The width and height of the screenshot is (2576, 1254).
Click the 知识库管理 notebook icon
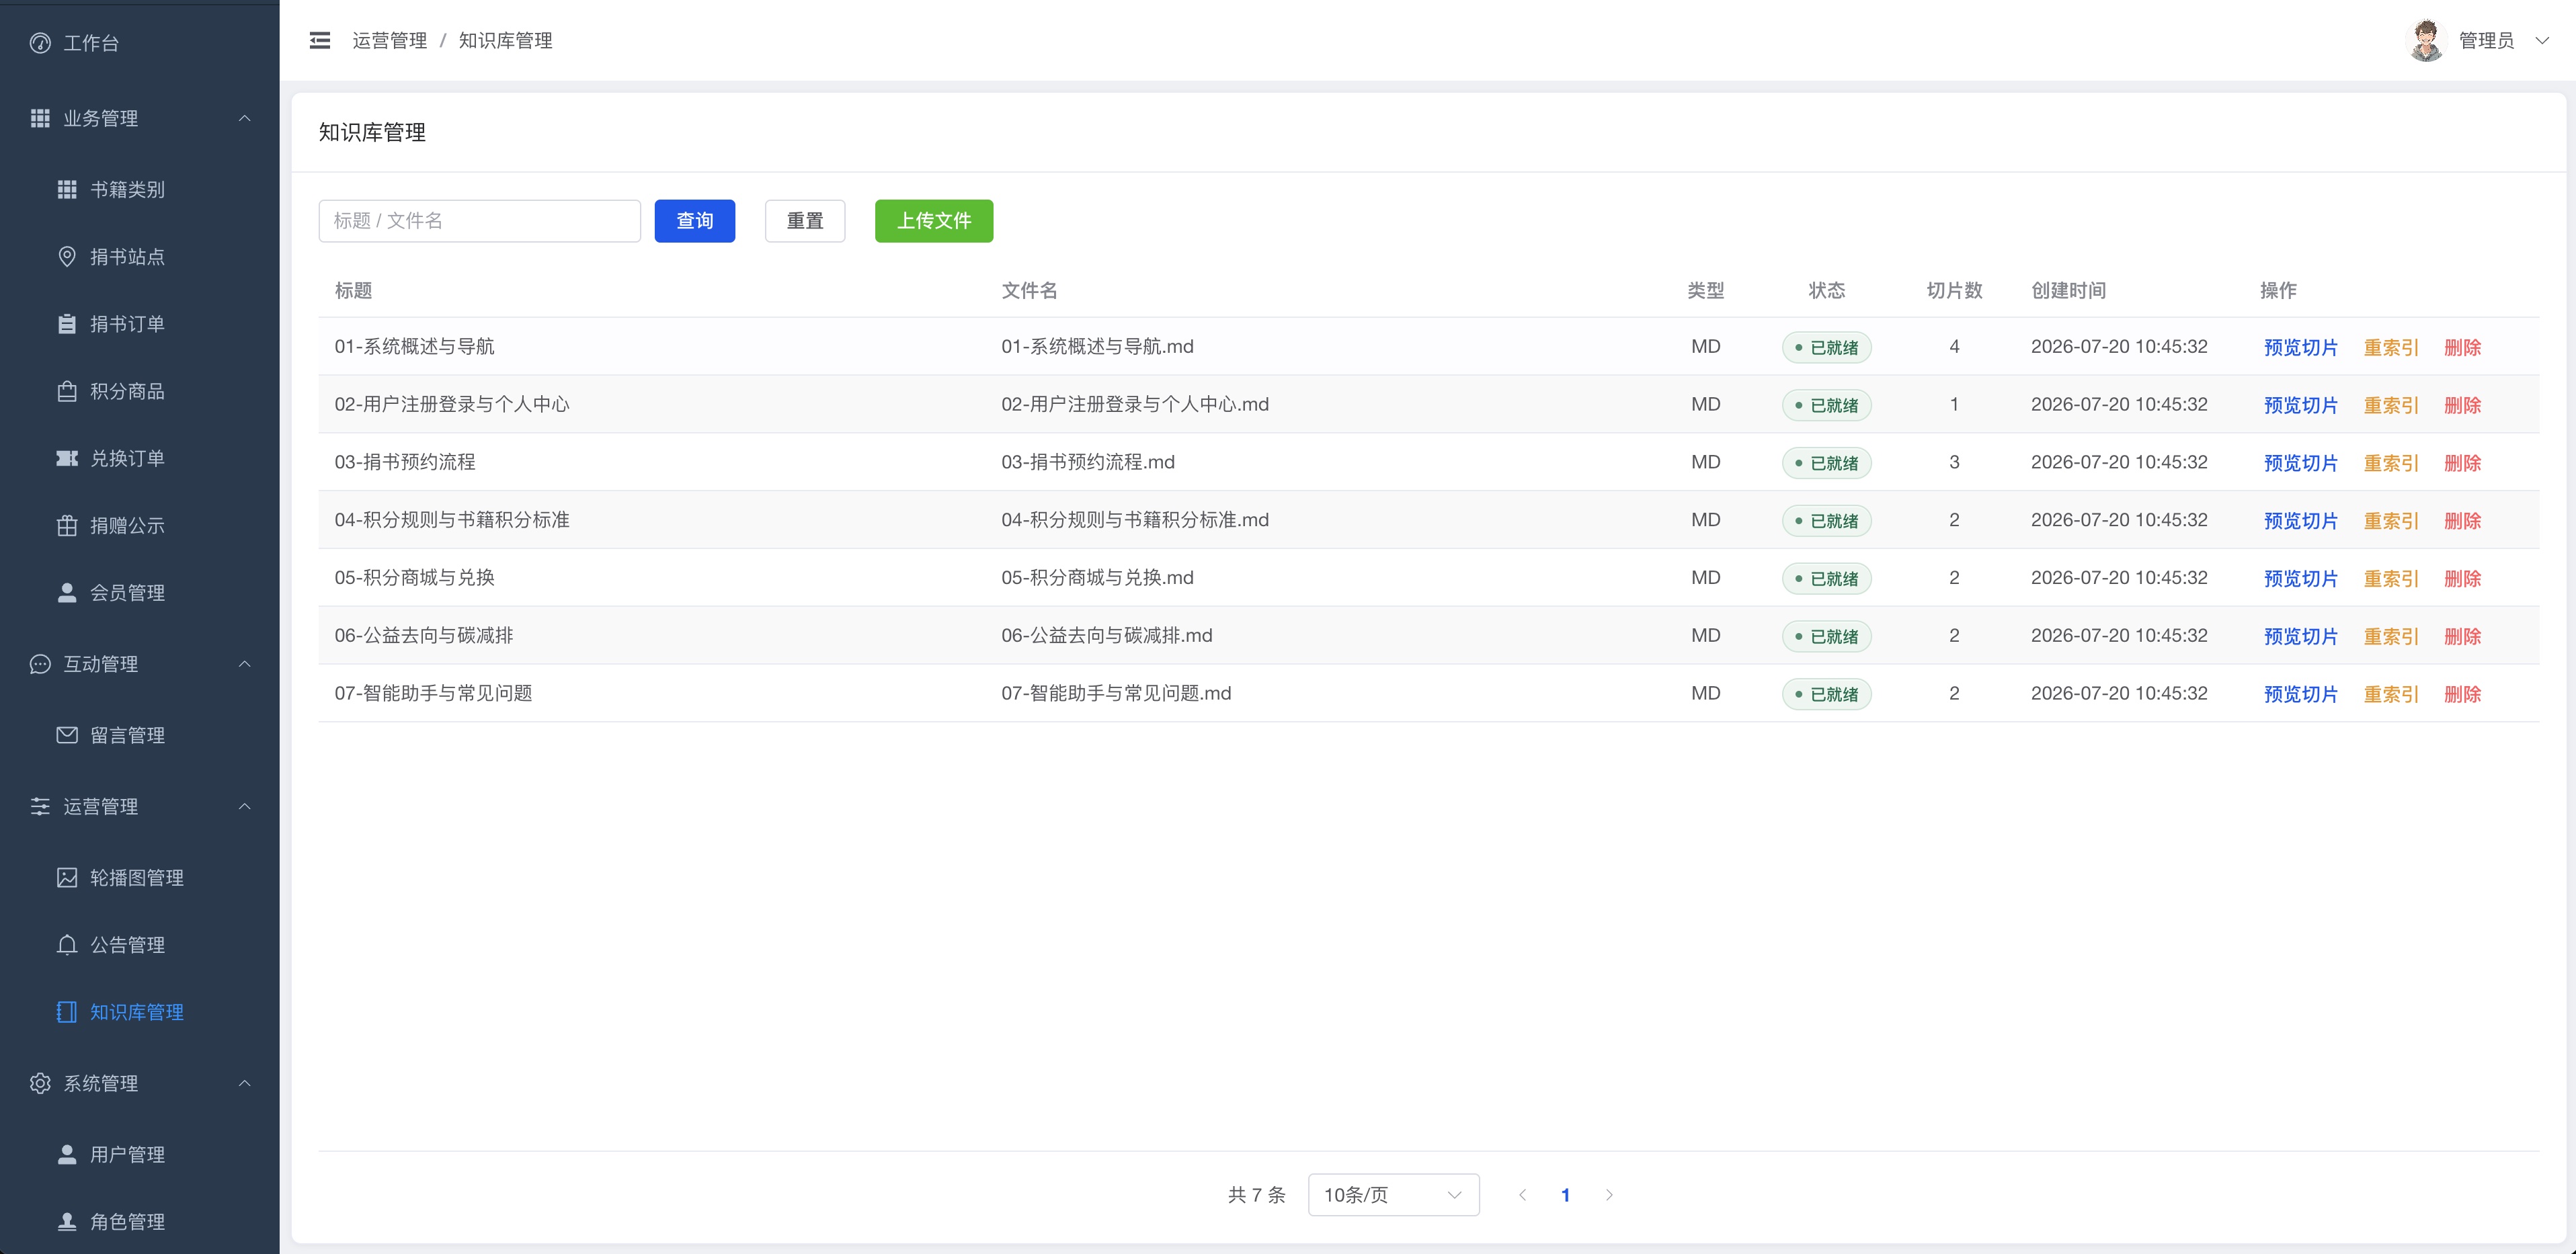pyautogui.click(x=67, y=1012)
